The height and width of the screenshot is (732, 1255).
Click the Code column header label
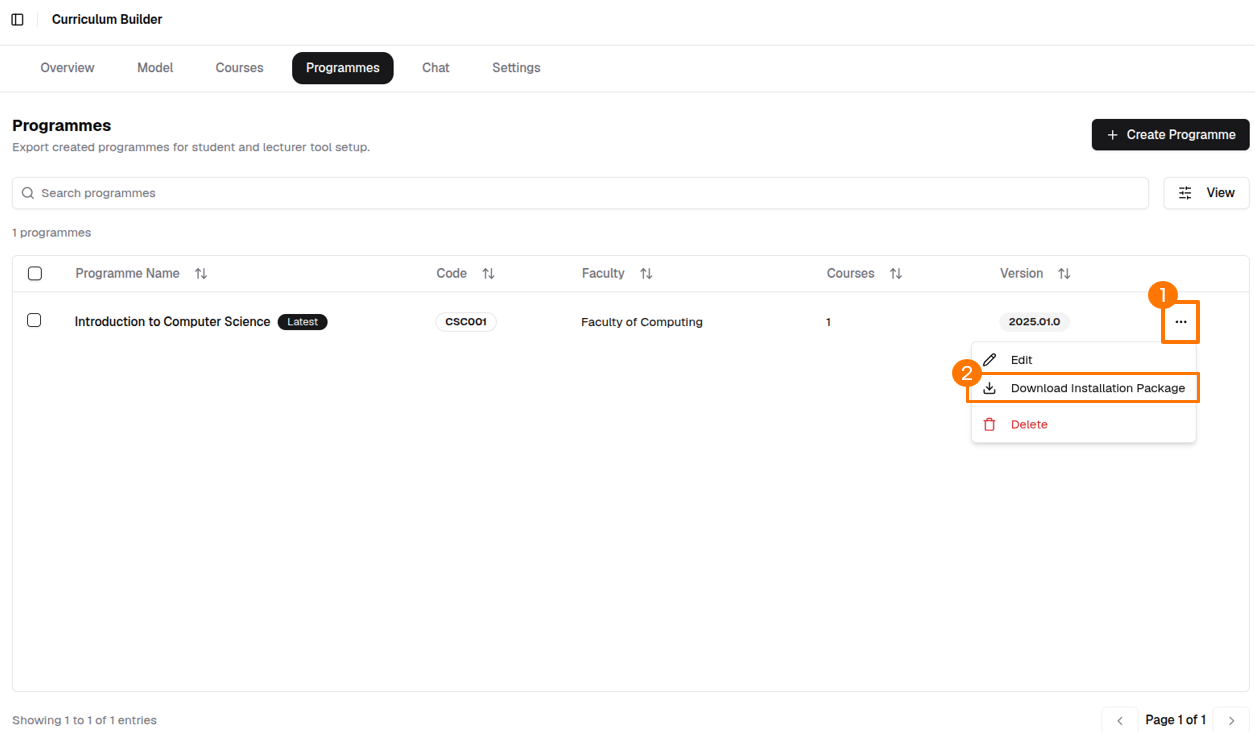click(x=452, y=274)
